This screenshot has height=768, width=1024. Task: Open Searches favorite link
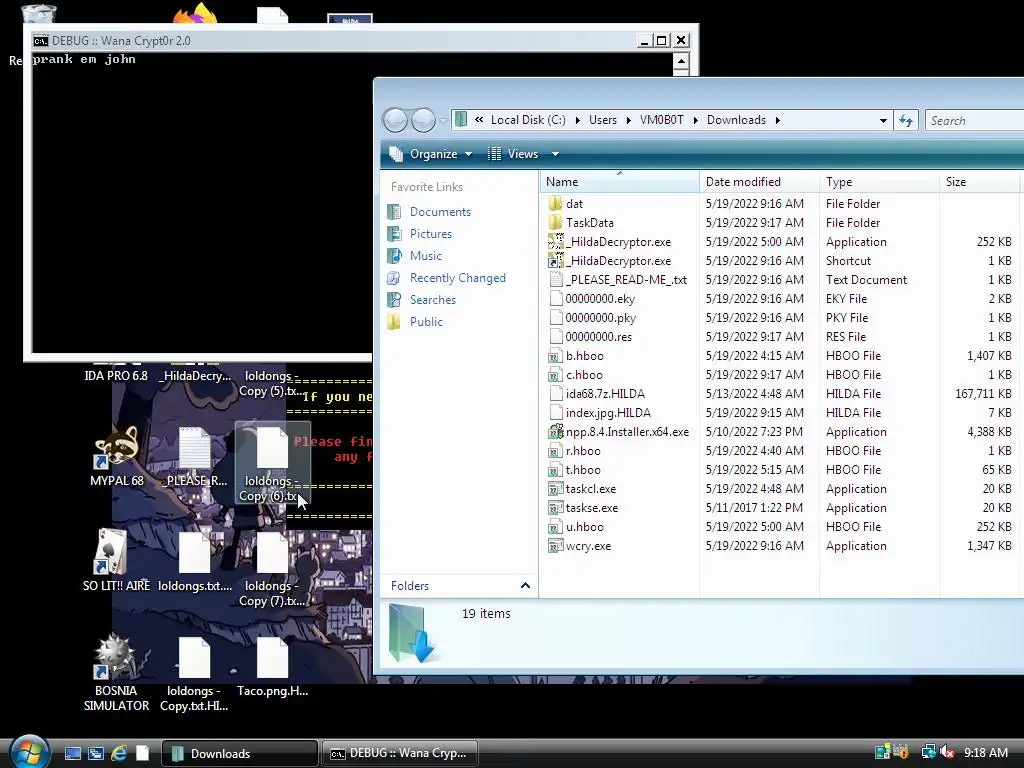coord(432,300)
